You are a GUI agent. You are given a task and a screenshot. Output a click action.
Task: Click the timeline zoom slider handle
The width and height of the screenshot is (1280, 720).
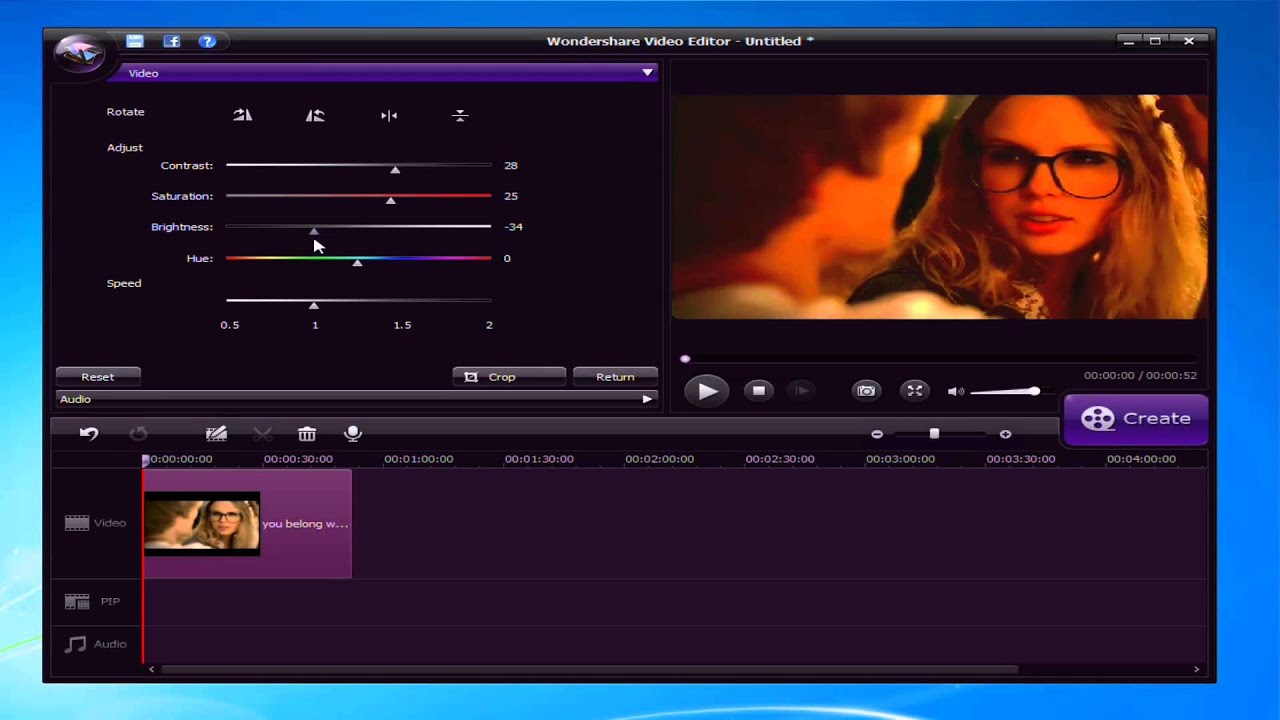934,434
